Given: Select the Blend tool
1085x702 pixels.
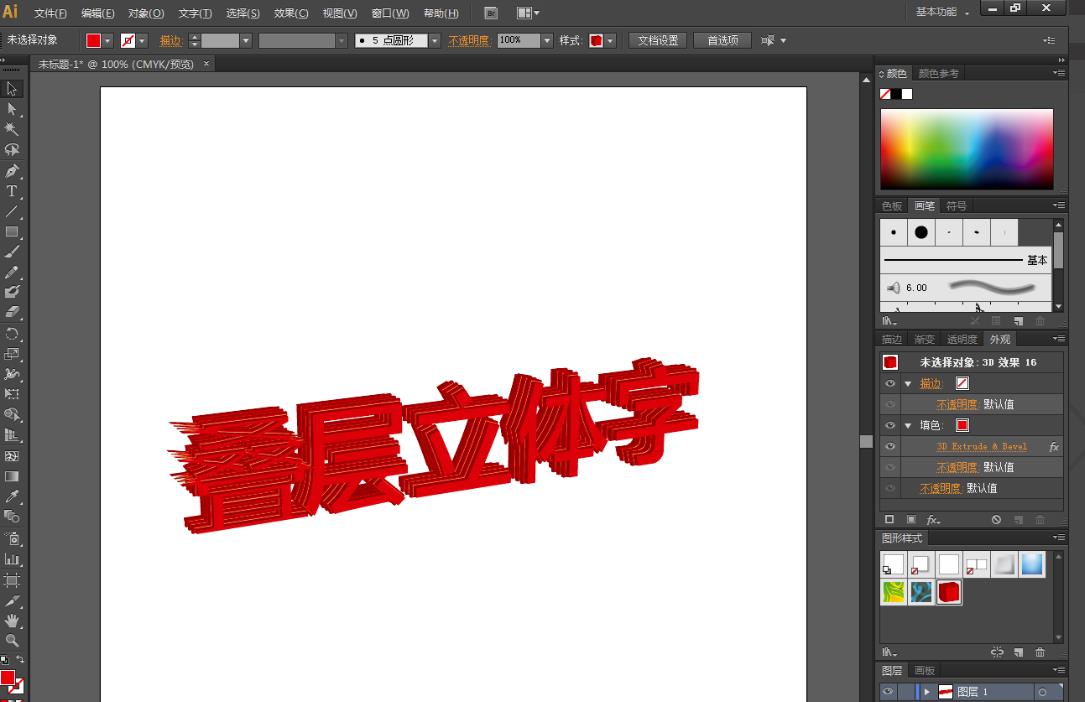Looking at the screenshot, I should [x=12, y=517].
